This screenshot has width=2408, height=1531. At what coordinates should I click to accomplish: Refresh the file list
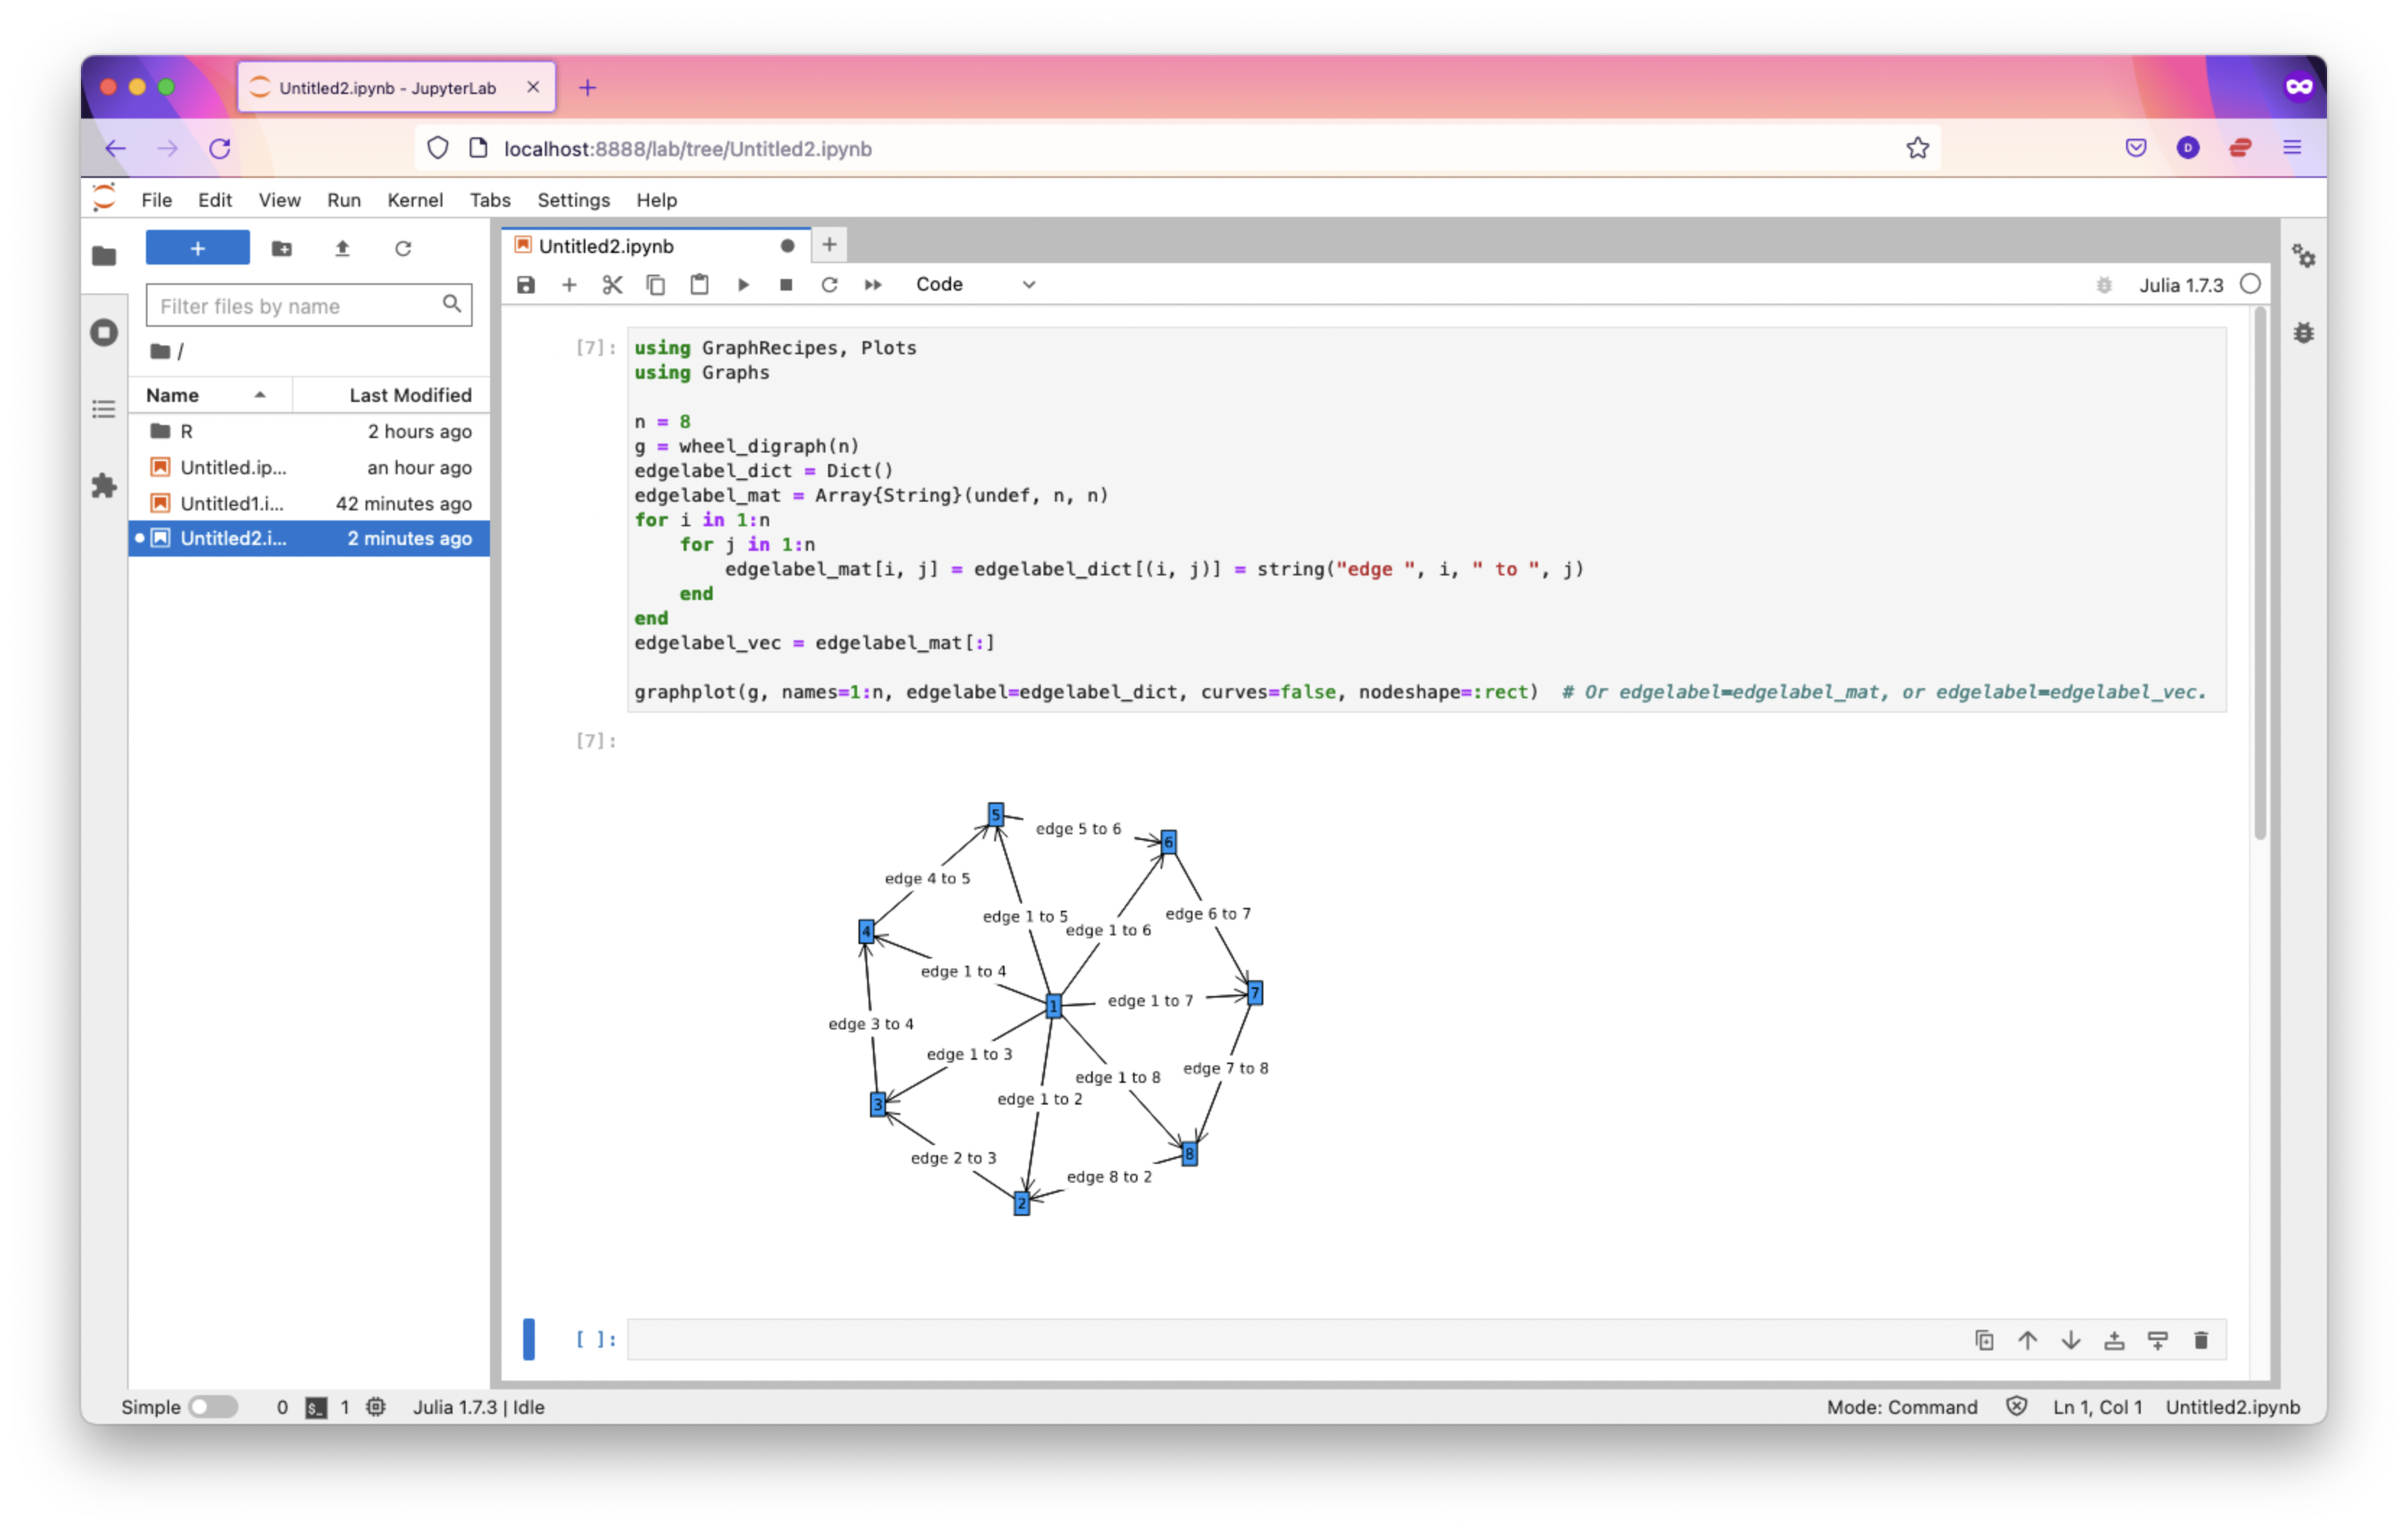403,248
